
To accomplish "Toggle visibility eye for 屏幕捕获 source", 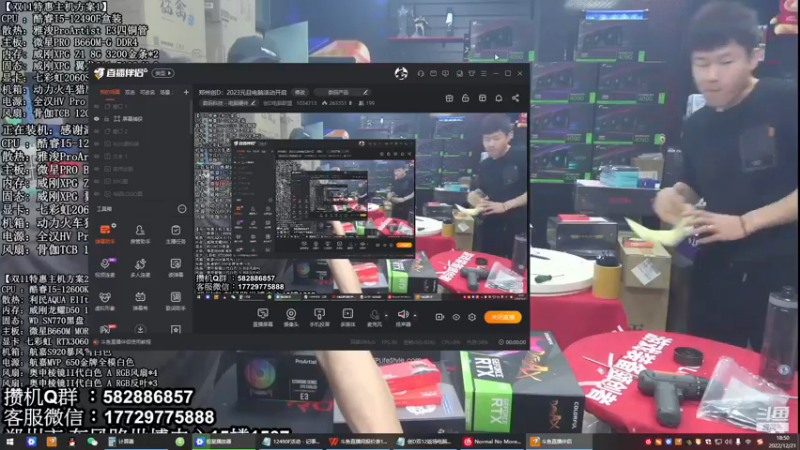I will point(96,119).
